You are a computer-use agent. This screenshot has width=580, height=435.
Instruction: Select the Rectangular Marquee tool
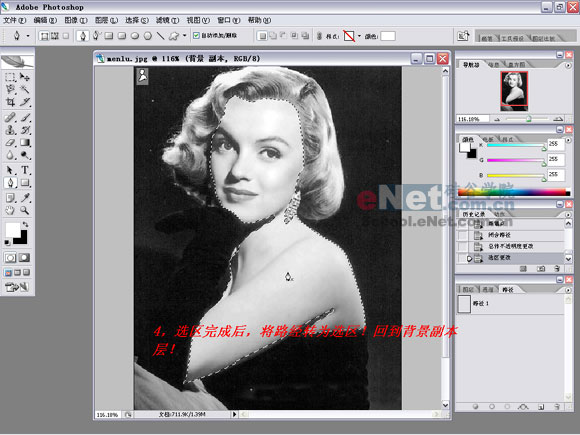click(10, 77)
